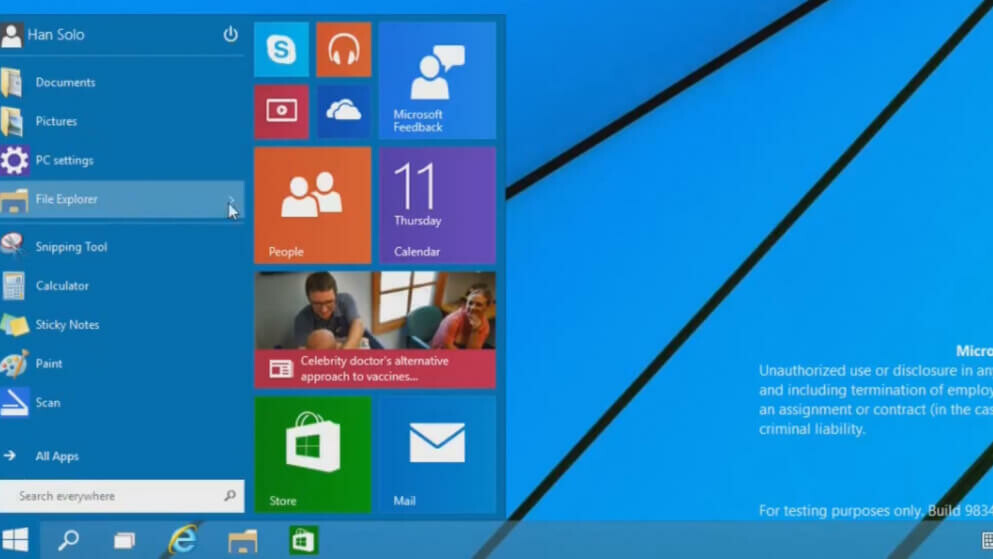This screenshot has width=993, height=559.
Task: Open the Store tile in Start menu
Action: click(x=312, y=455)
